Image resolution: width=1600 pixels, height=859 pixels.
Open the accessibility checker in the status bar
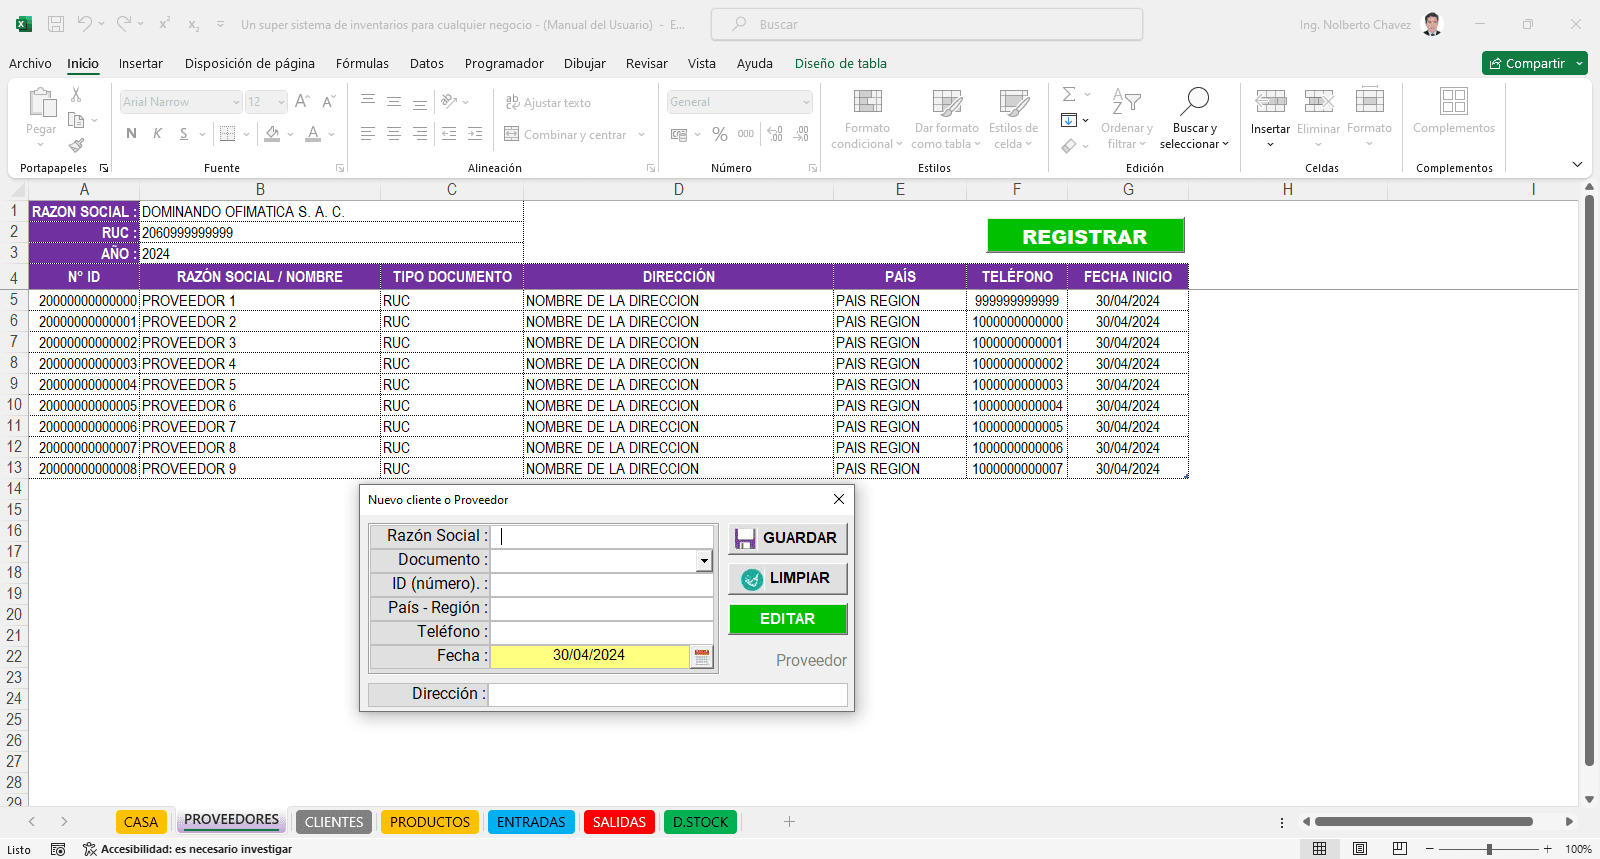coord(188,849)
